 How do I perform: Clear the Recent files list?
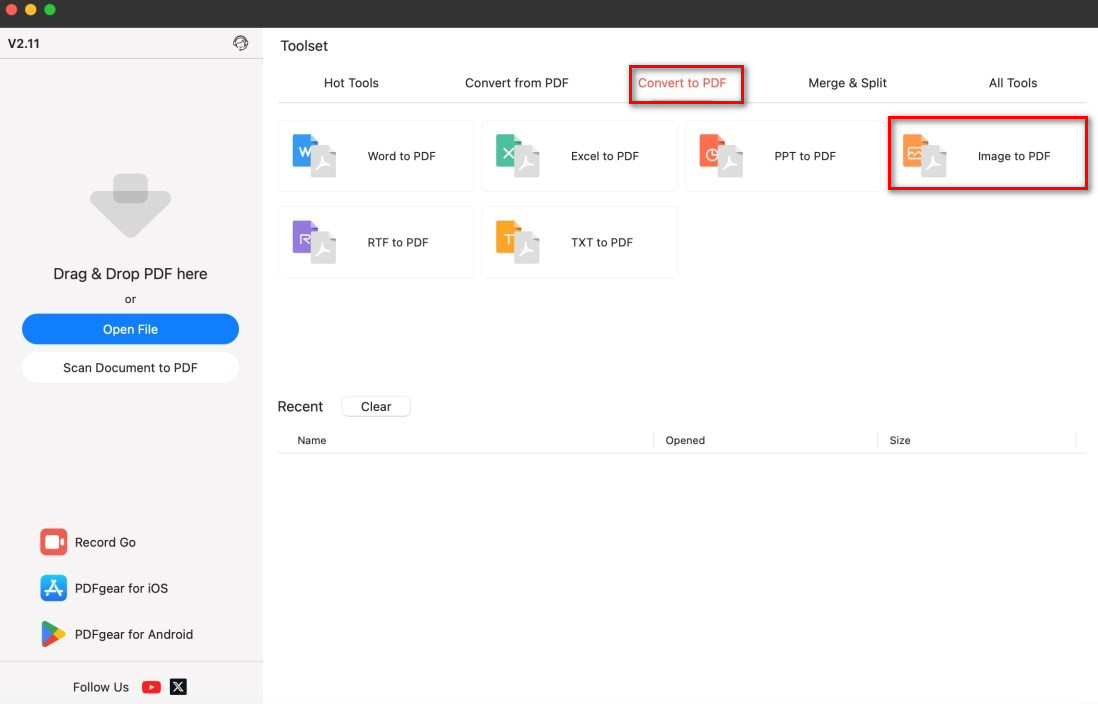pyautogui.click(x=376, y=406)
